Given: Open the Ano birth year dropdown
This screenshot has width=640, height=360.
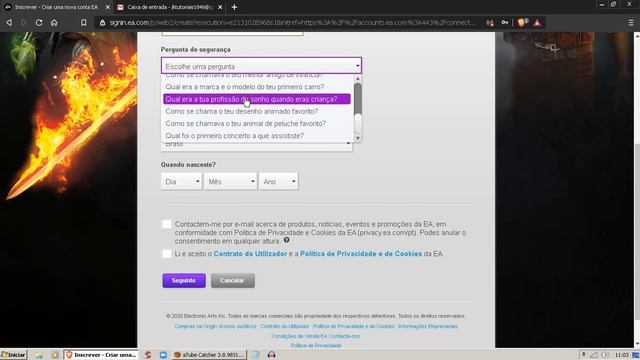Looking at the screenshot, I should click(x=279, y=181).
